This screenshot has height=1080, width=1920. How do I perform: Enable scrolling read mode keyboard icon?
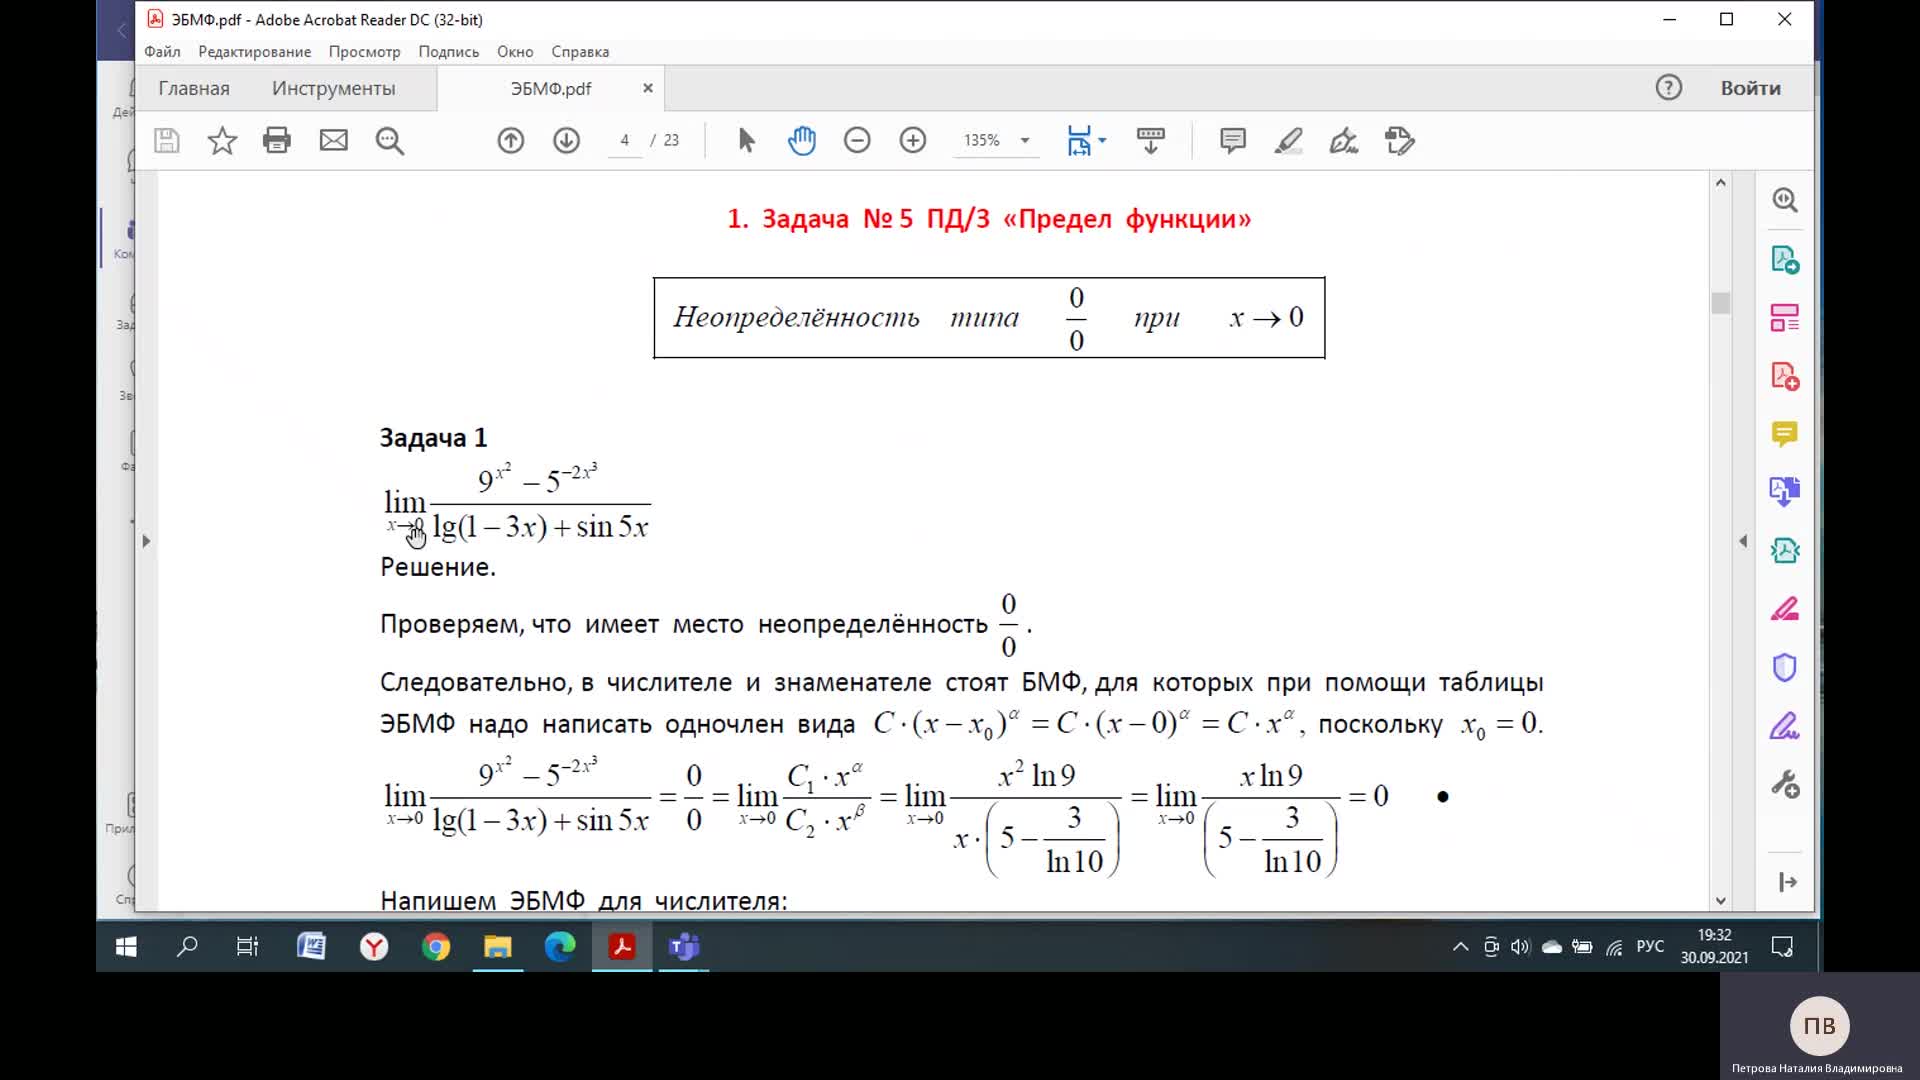tap(1151, 141)
